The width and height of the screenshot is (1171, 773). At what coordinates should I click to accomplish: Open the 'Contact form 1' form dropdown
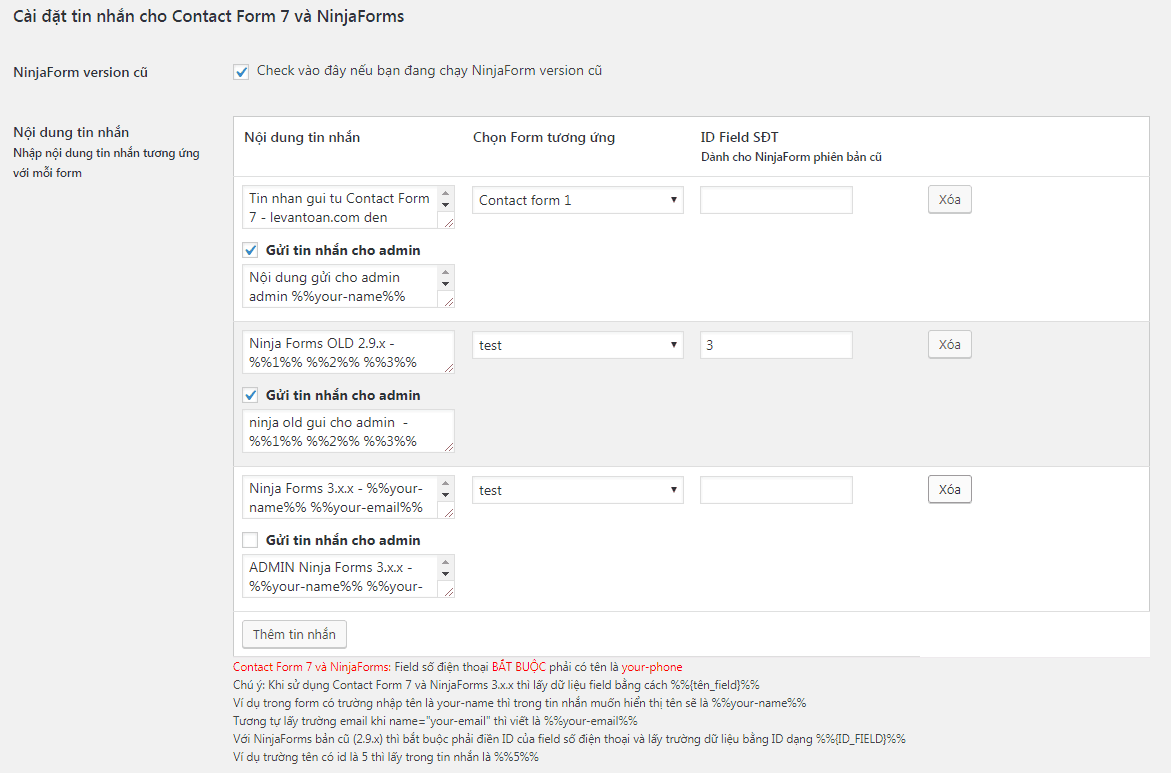(577, 200)
